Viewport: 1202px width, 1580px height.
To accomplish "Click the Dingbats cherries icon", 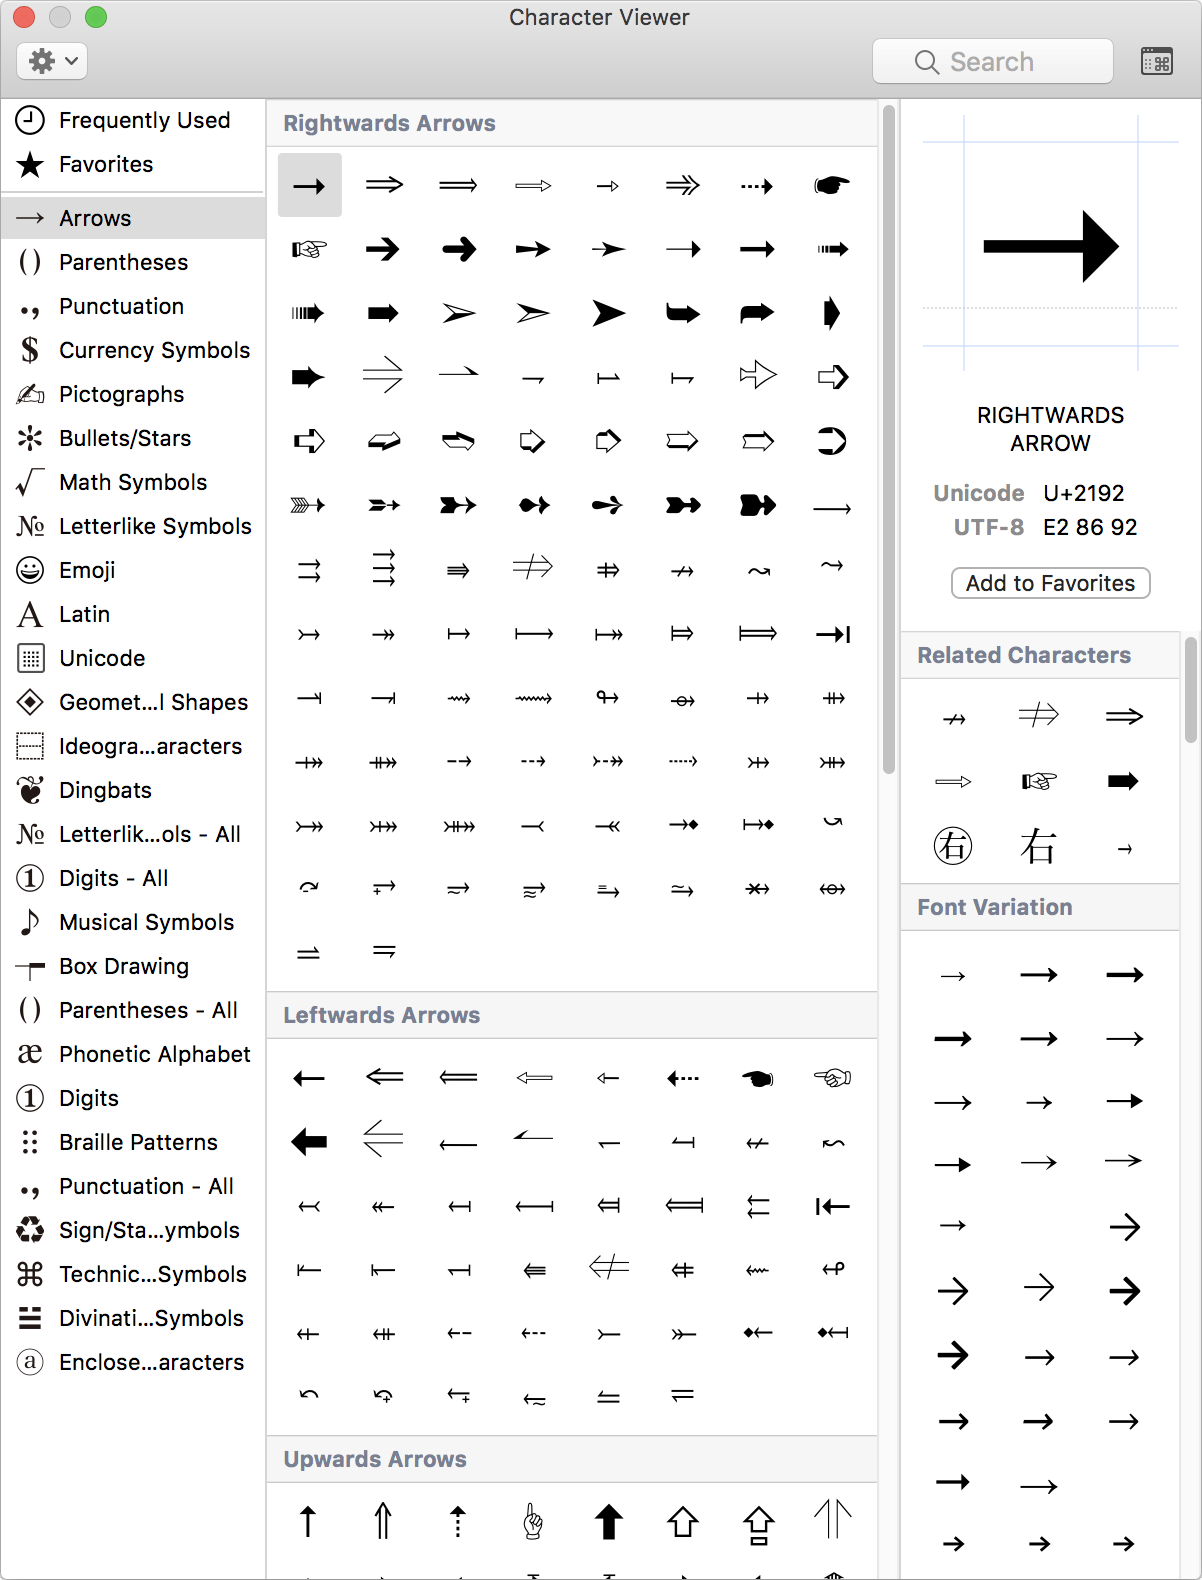I will pyautogui.click(x=29, y=790).
